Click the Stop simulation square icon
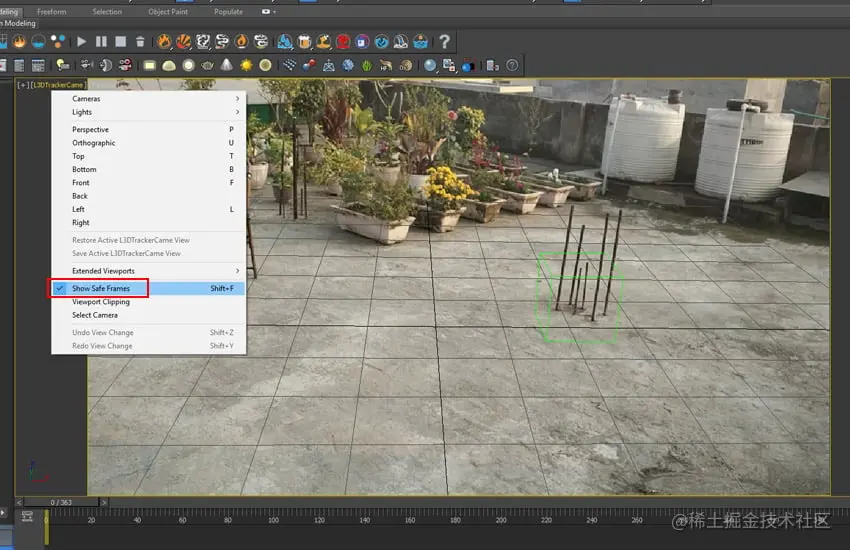This screenshot has height=550, width=850. coord(120,41)
